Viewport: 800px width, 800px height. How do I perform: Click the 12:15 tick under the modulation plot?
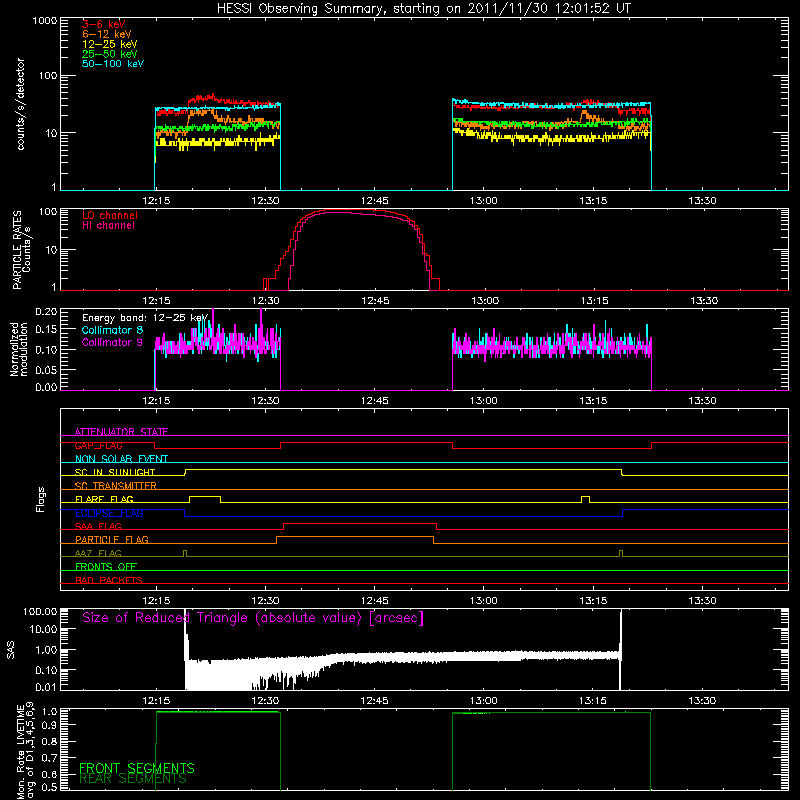156,401
